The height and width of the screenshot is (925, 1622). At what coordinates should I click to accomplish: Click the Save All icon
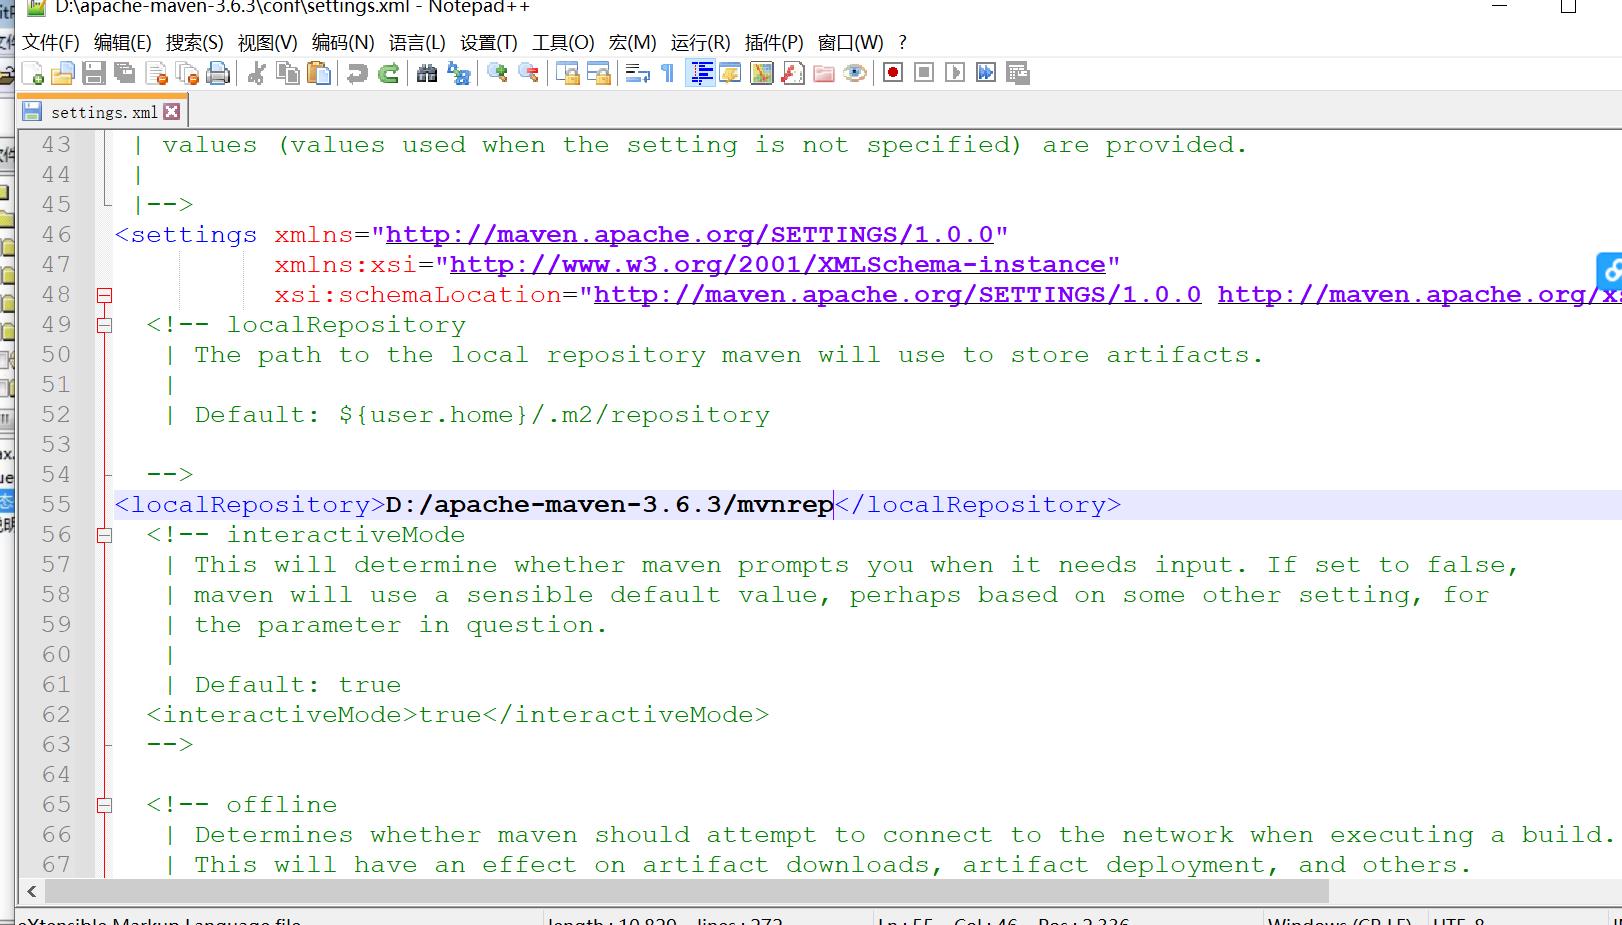(125, 73)
